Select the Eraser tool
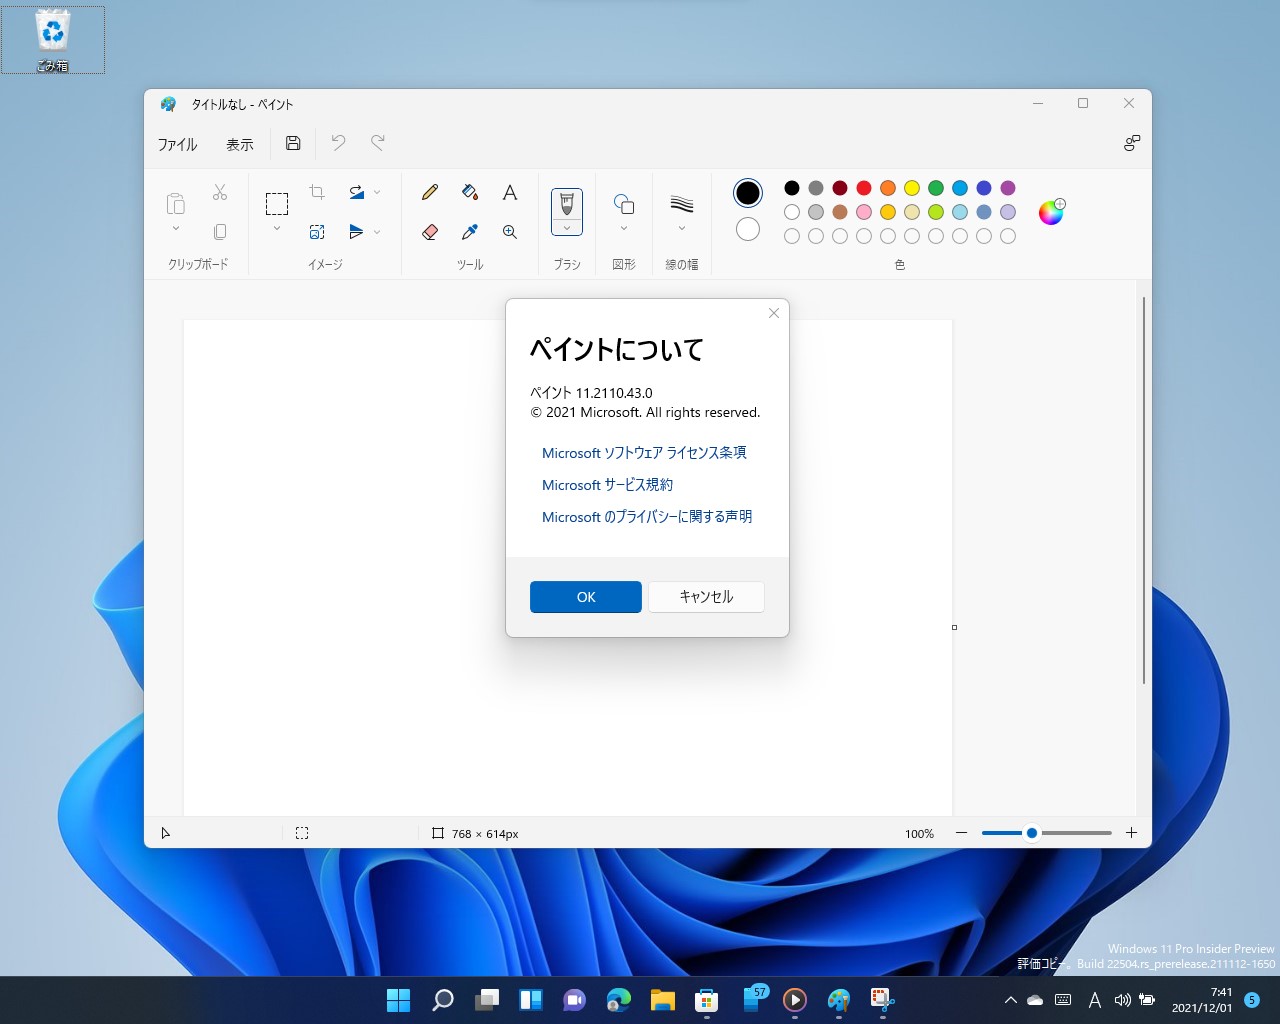The image size is (1280, 1024). click(430, 232)
